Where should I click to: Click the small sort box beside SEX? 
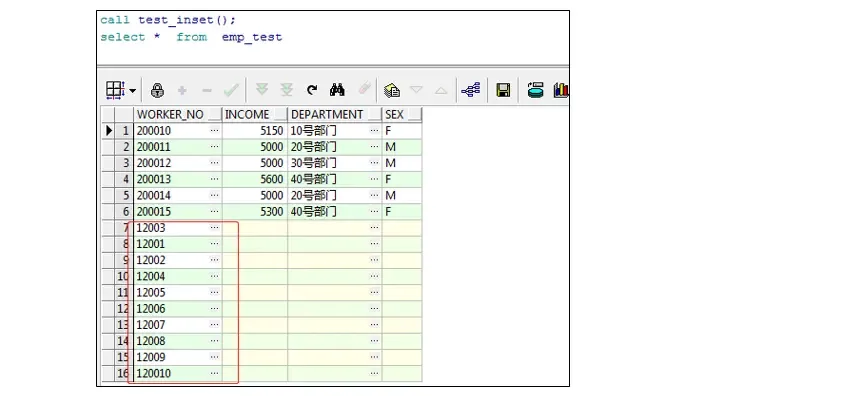(415, 115)
